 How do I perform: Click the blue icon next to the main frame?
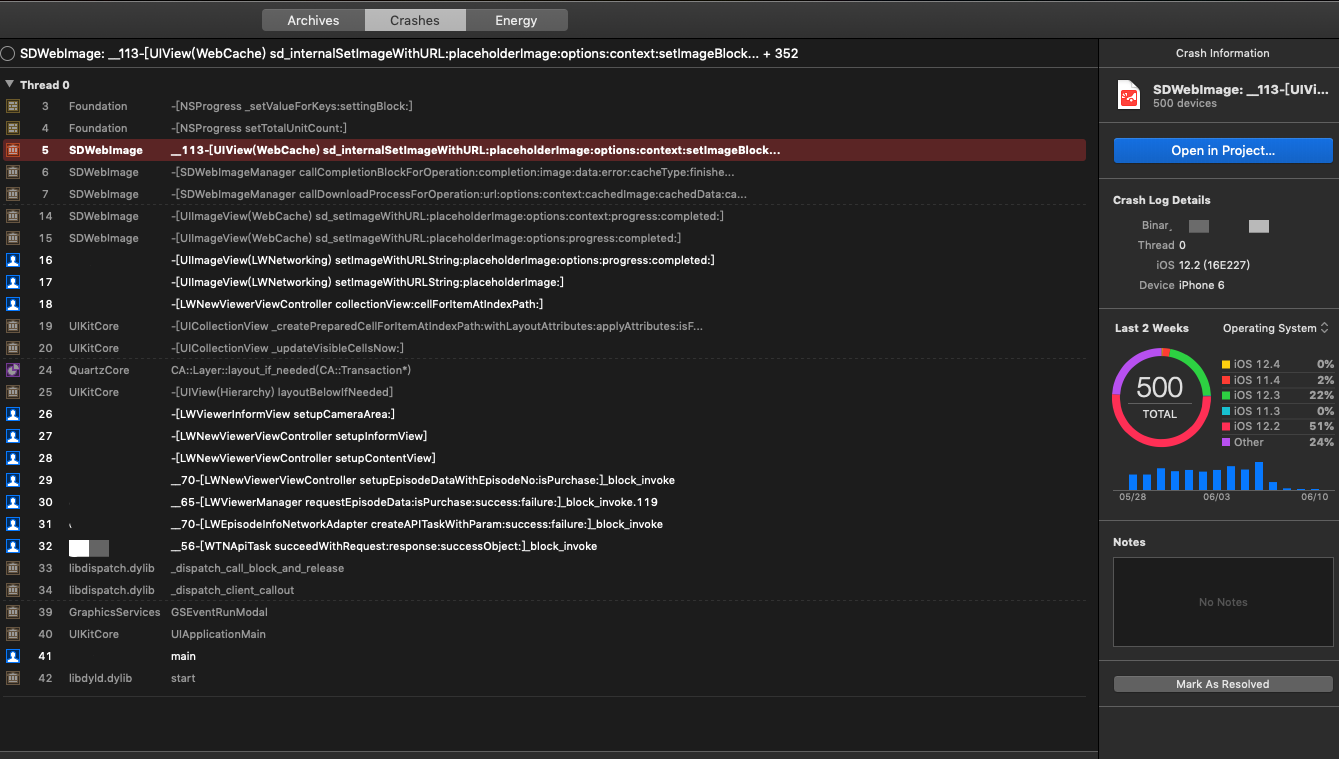13,656
